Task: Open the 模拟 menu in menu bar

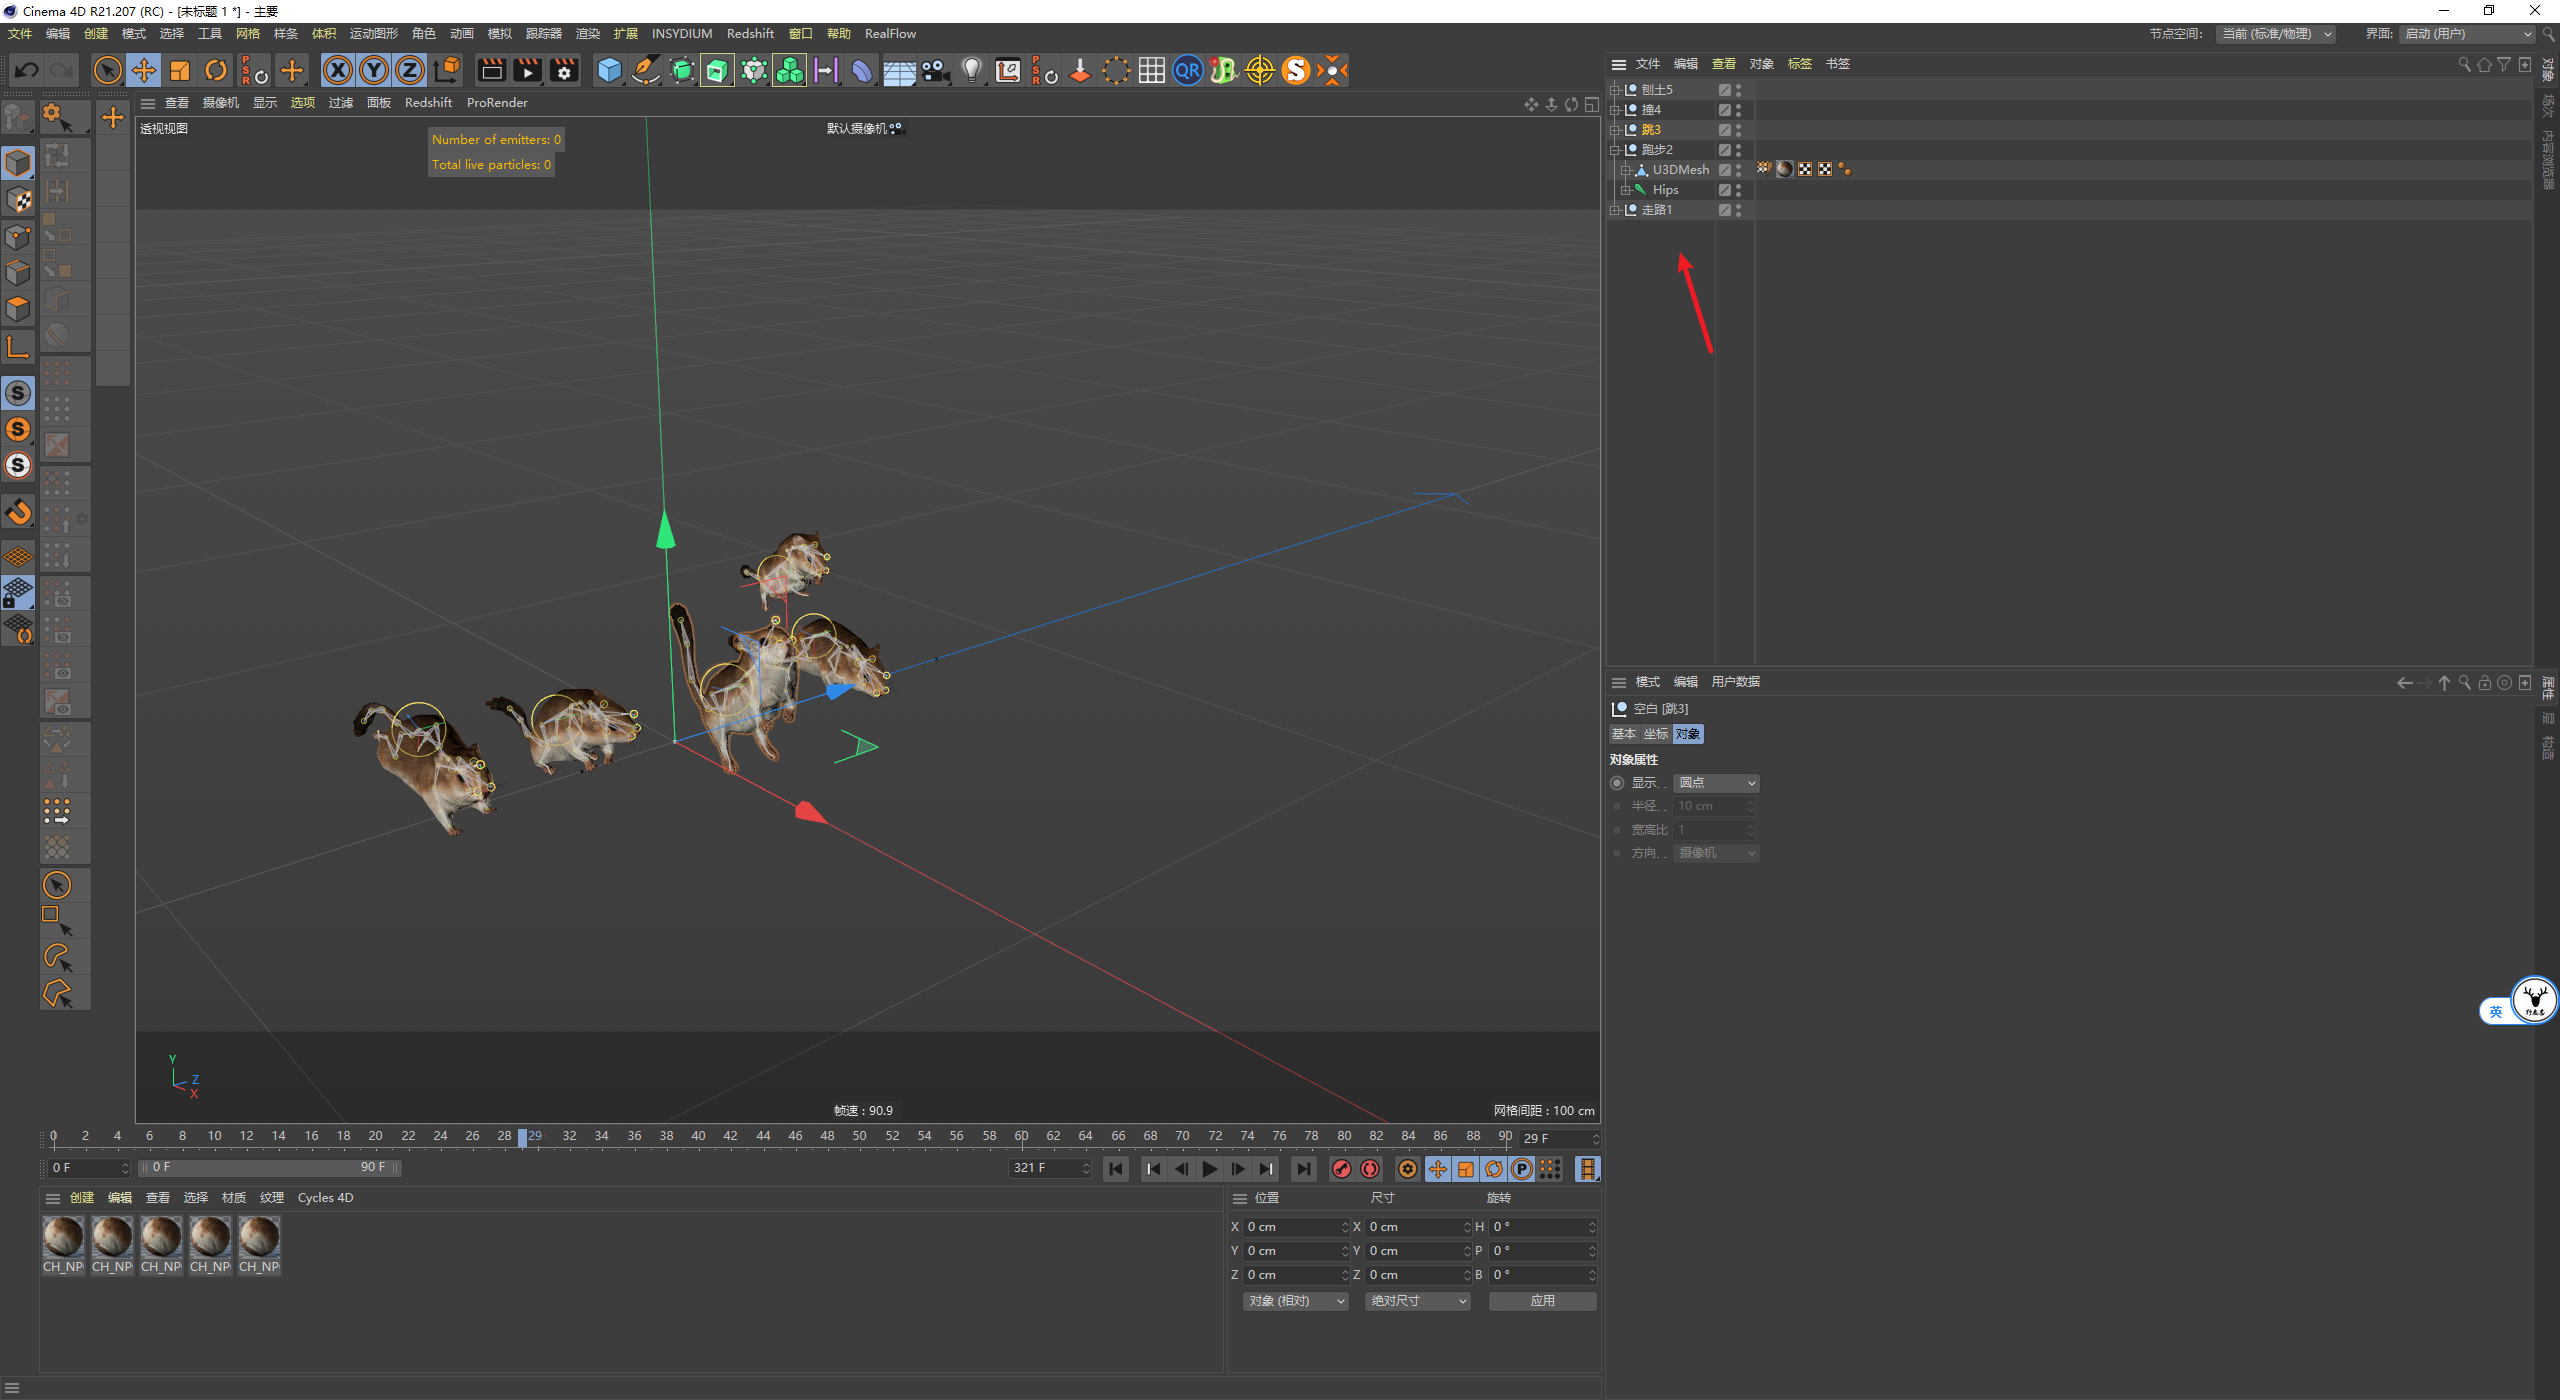Action: (499, 34)
